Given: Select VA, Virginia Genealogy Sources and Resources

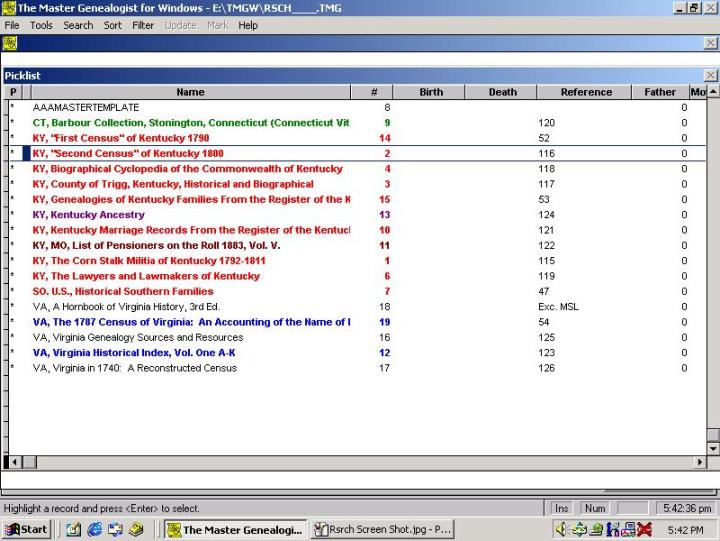Looking at the screenshot, I should coord(357,338).
